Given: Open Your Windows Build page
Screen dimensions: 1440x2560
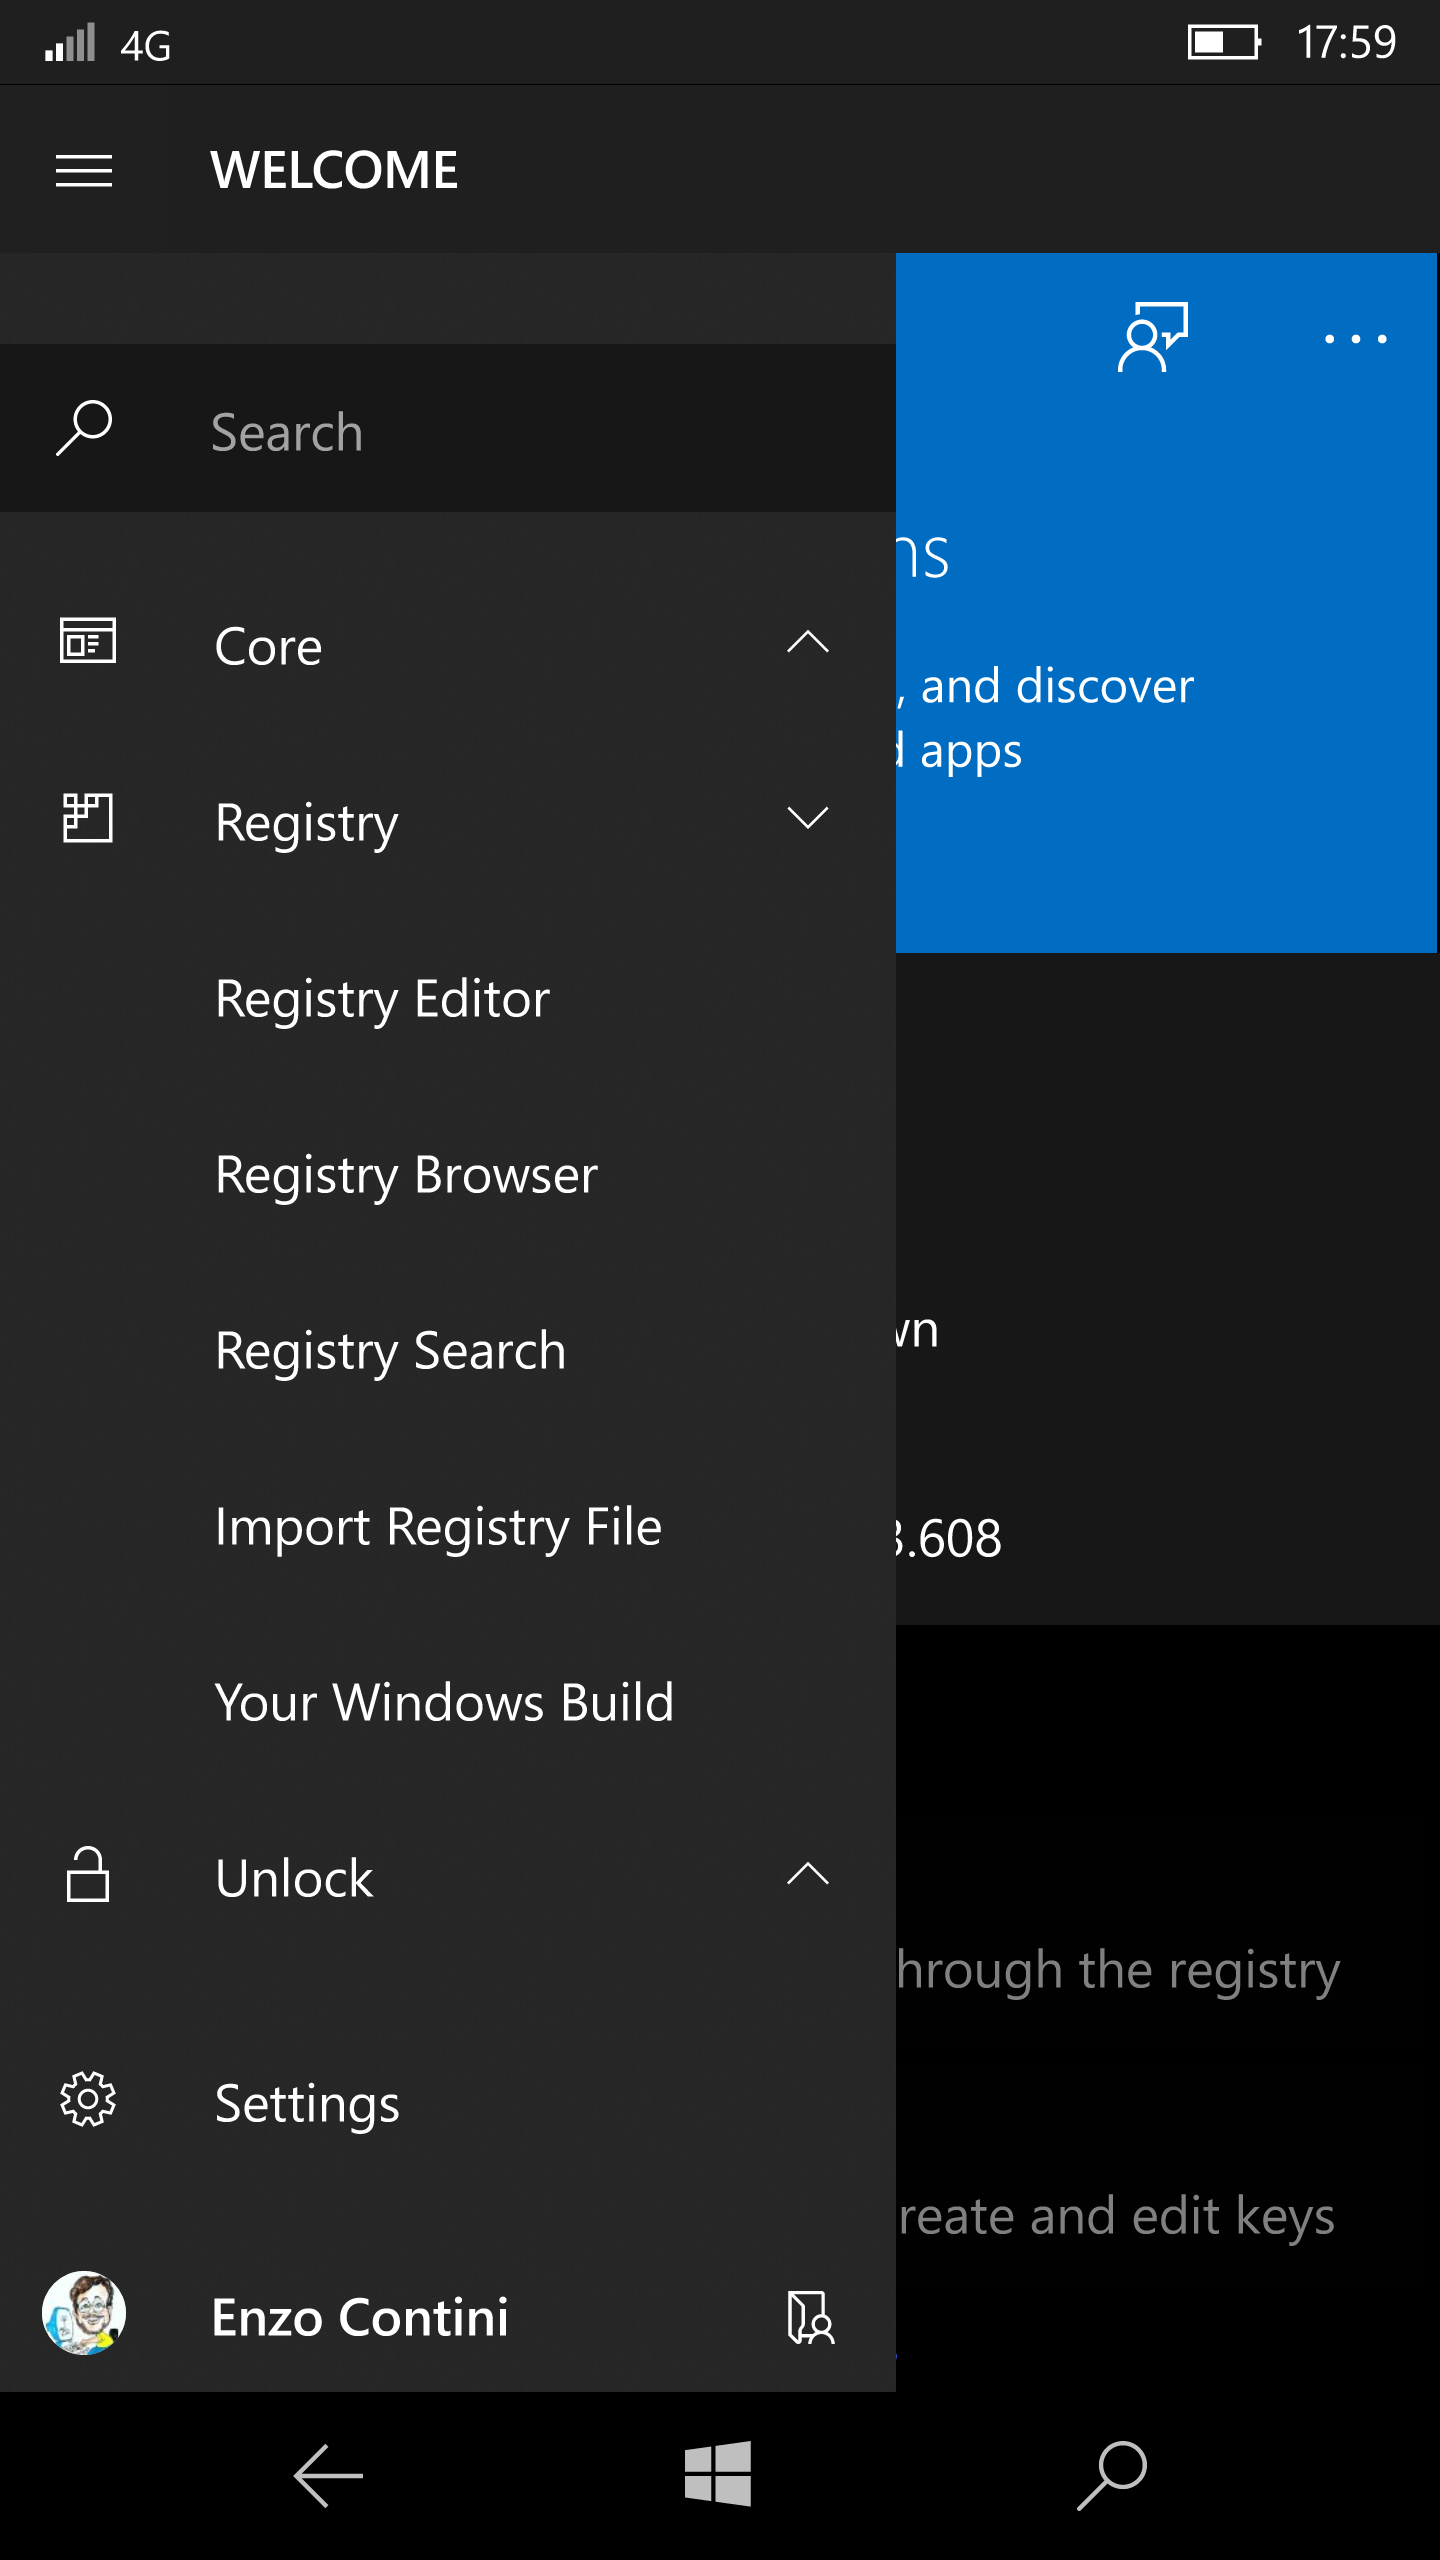Looking at the screenshot, I should point(444,1703).
